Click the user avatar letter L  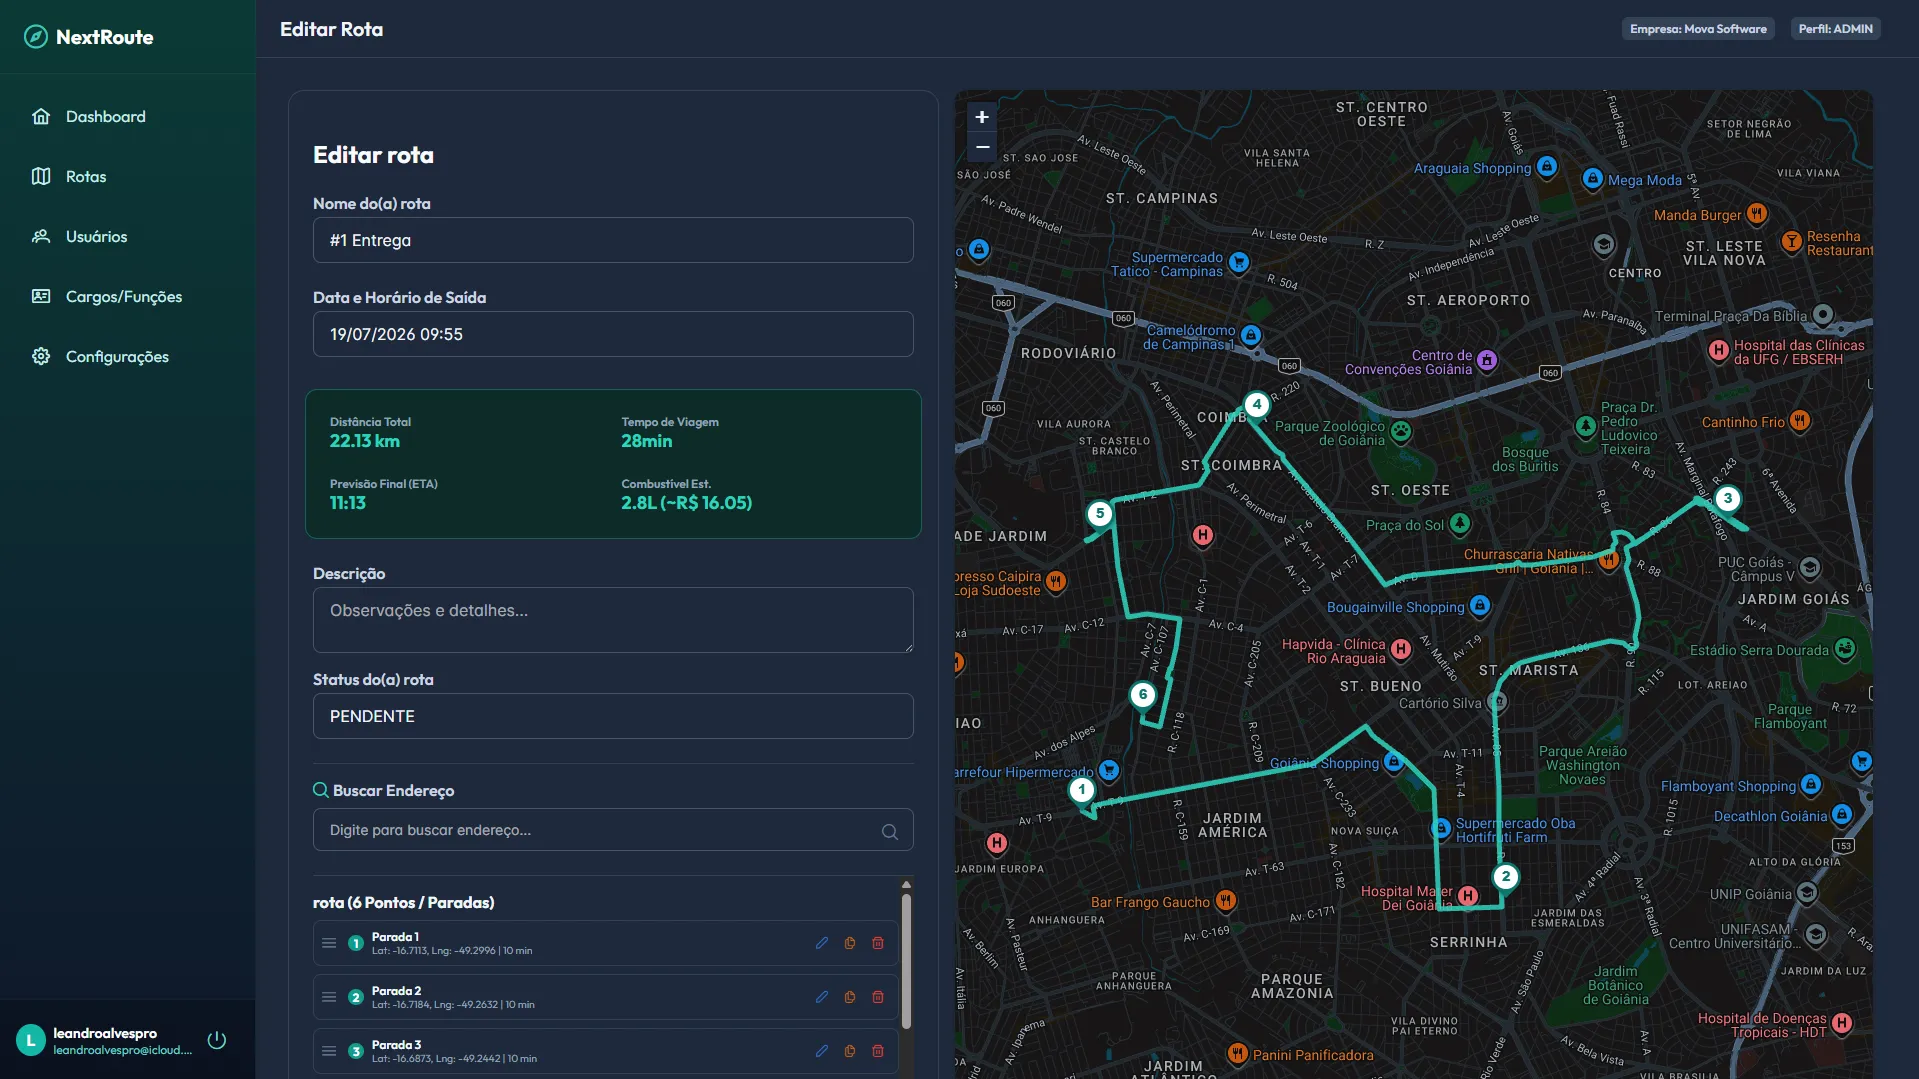(x=31, y=1040)
